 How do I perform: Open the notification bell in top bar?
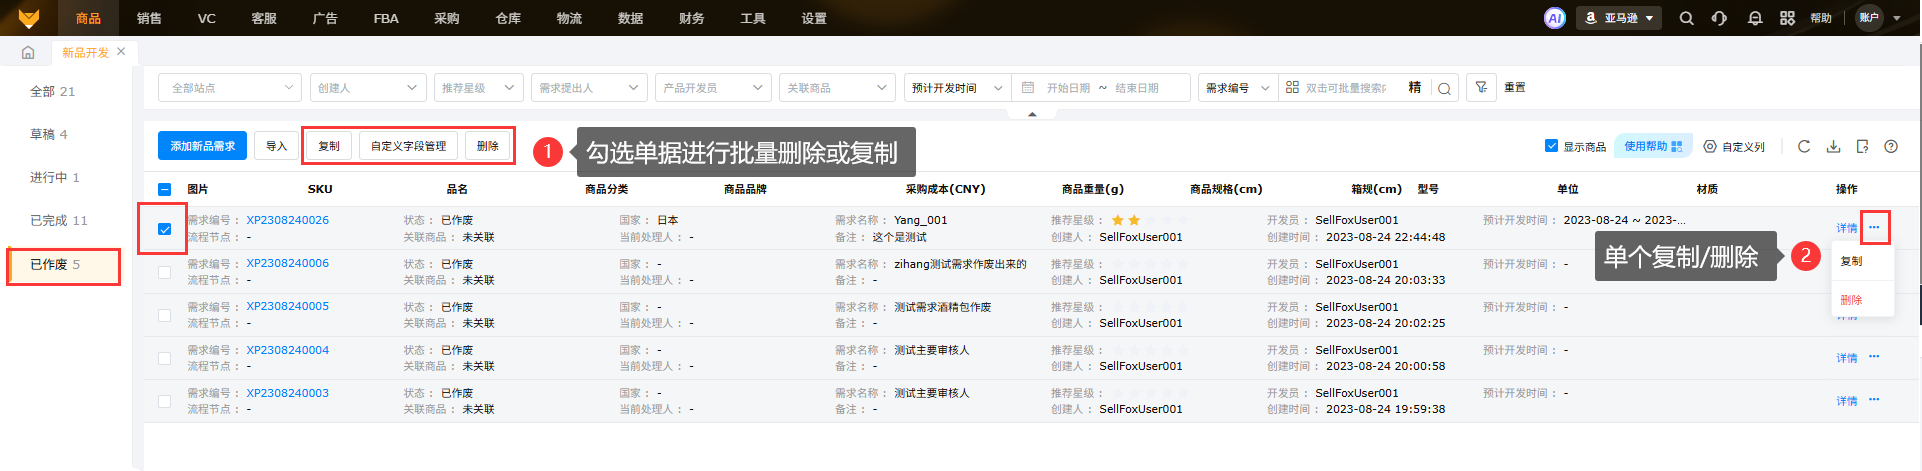1754,18
